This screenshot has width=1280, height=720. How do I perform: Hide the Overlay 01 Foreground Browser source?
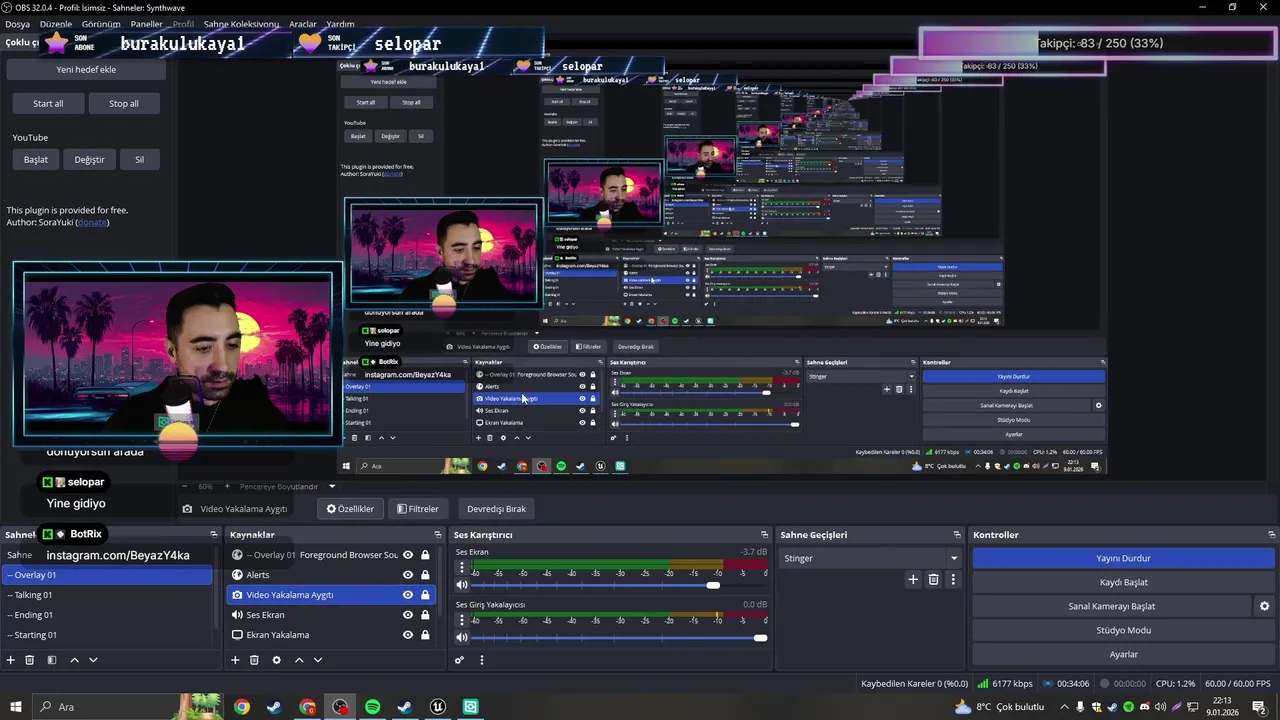tap(408, 555)
